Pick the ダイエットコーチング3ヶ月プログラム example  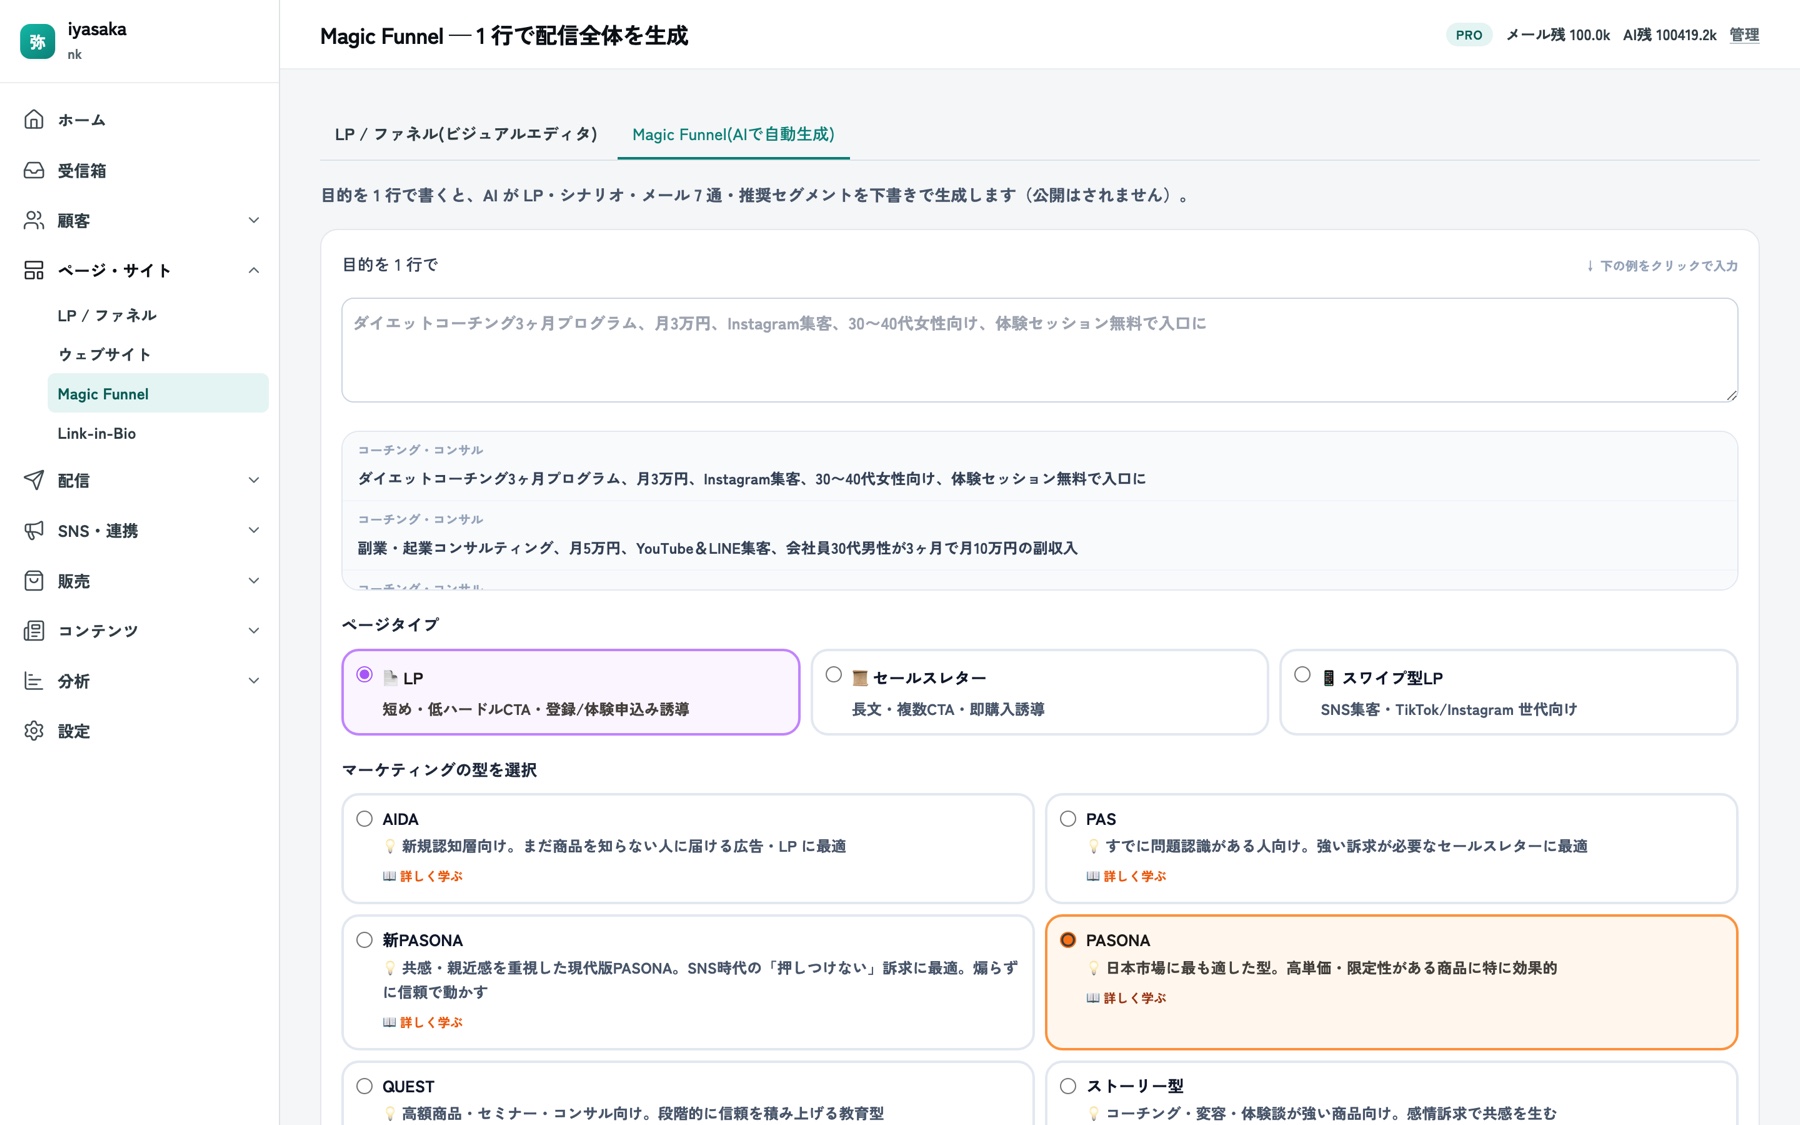(x=1040, y=467)
